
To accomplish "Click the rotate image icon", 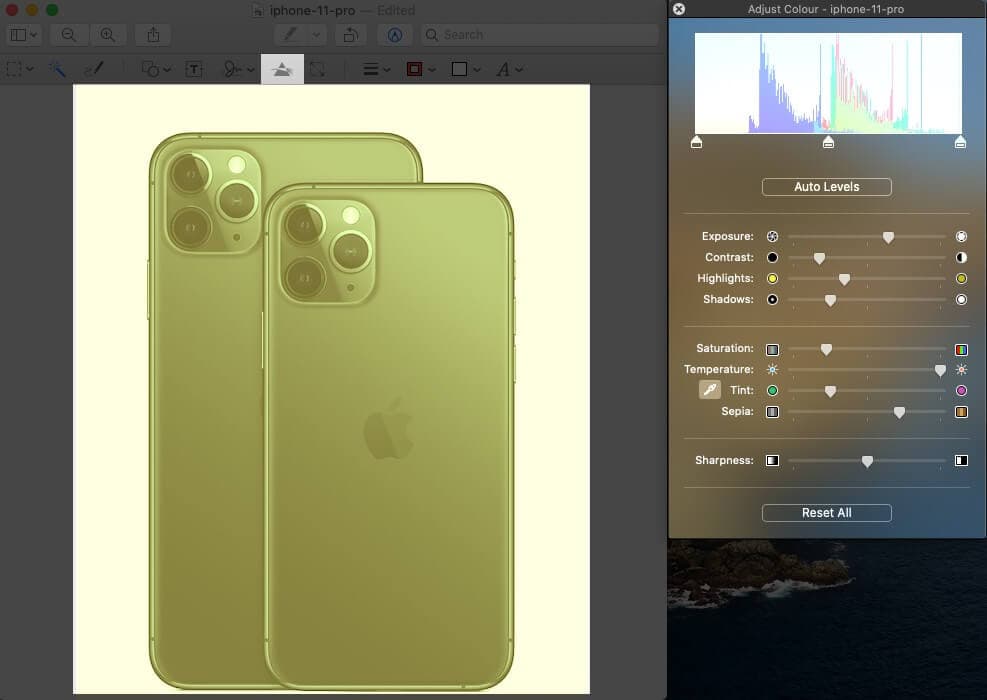I will tap(351, 35).
